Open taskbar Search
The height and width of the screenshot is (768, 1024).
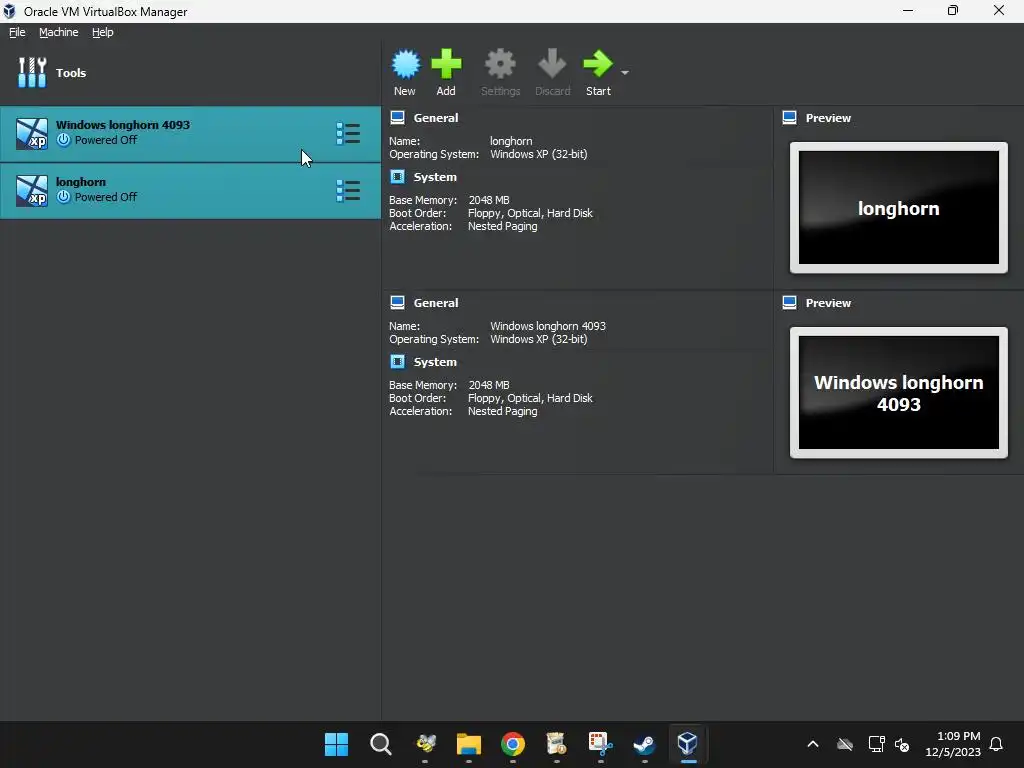[x=381, y=744]
